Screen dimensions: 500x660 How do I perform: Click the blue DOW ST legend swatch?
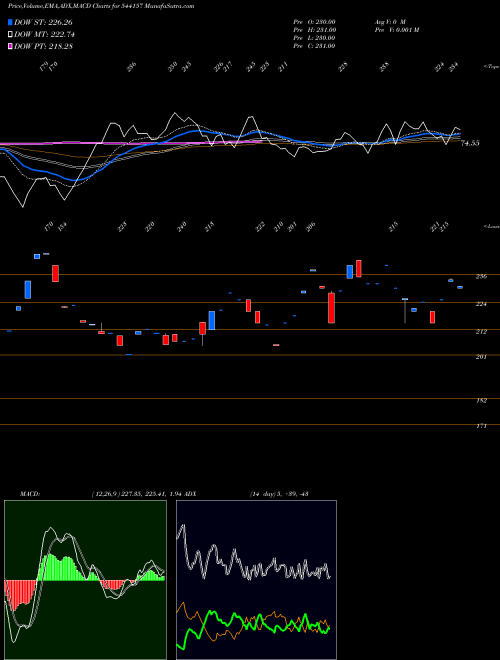pos(10,22)
